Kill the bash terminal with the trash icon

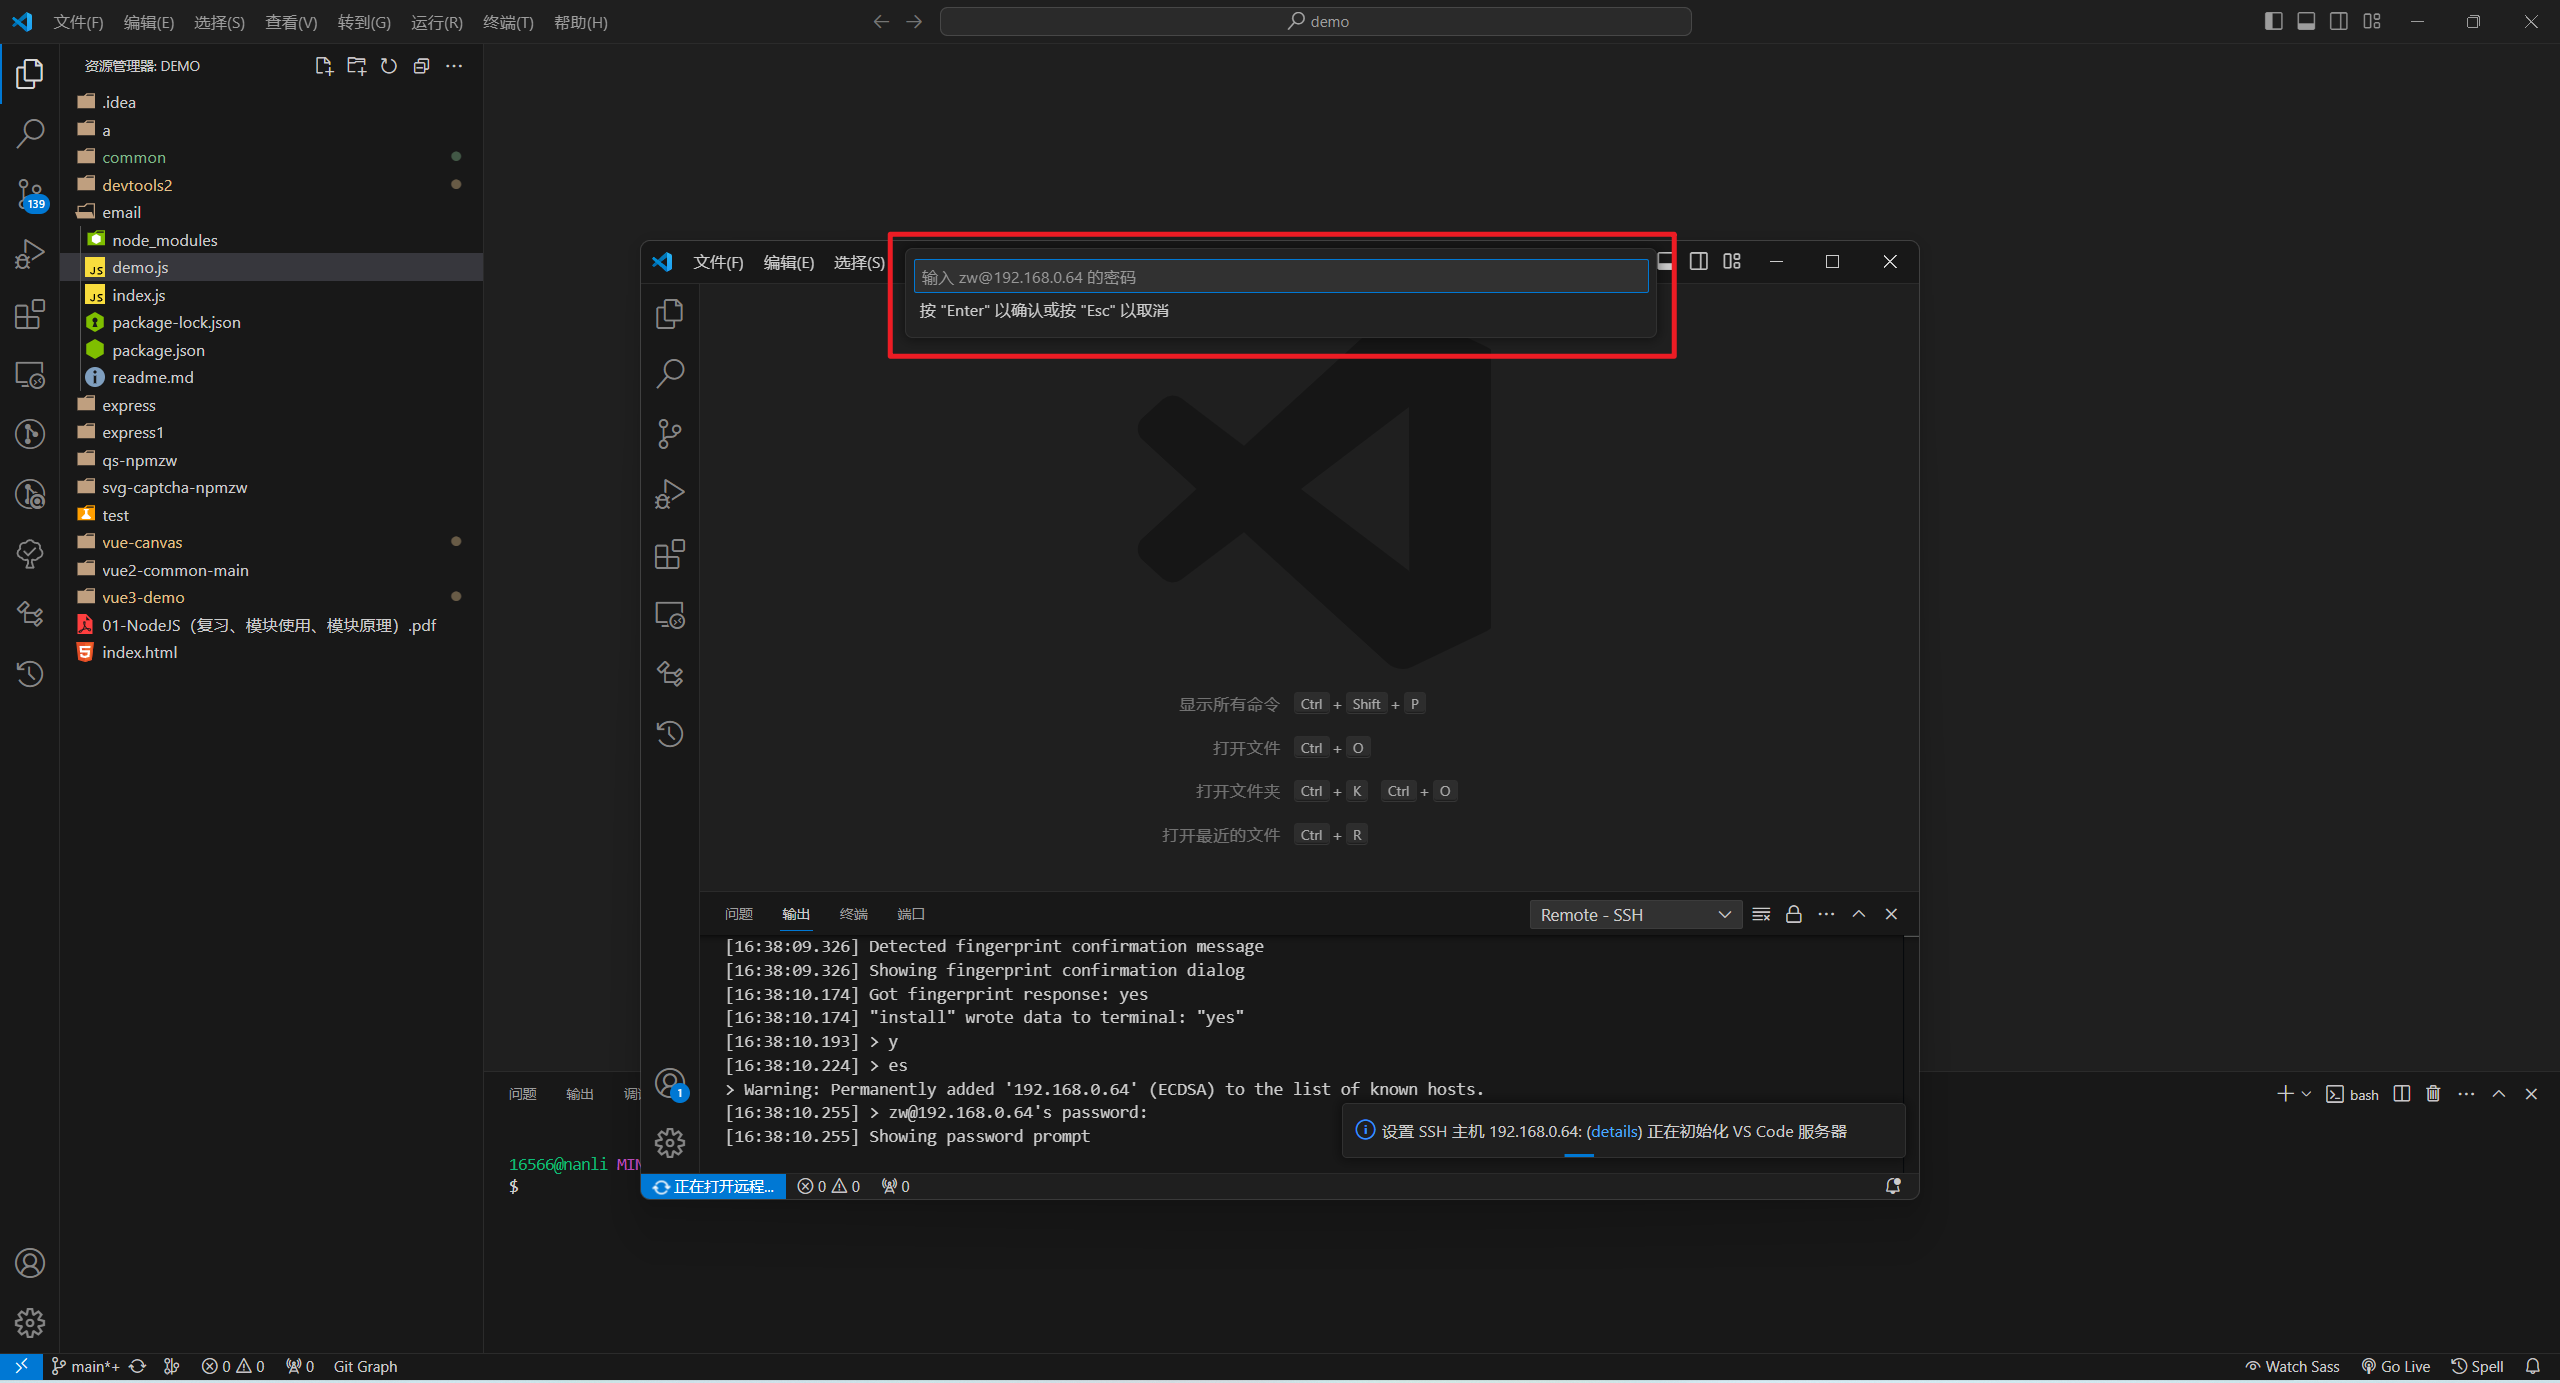click(2433, 1094)
